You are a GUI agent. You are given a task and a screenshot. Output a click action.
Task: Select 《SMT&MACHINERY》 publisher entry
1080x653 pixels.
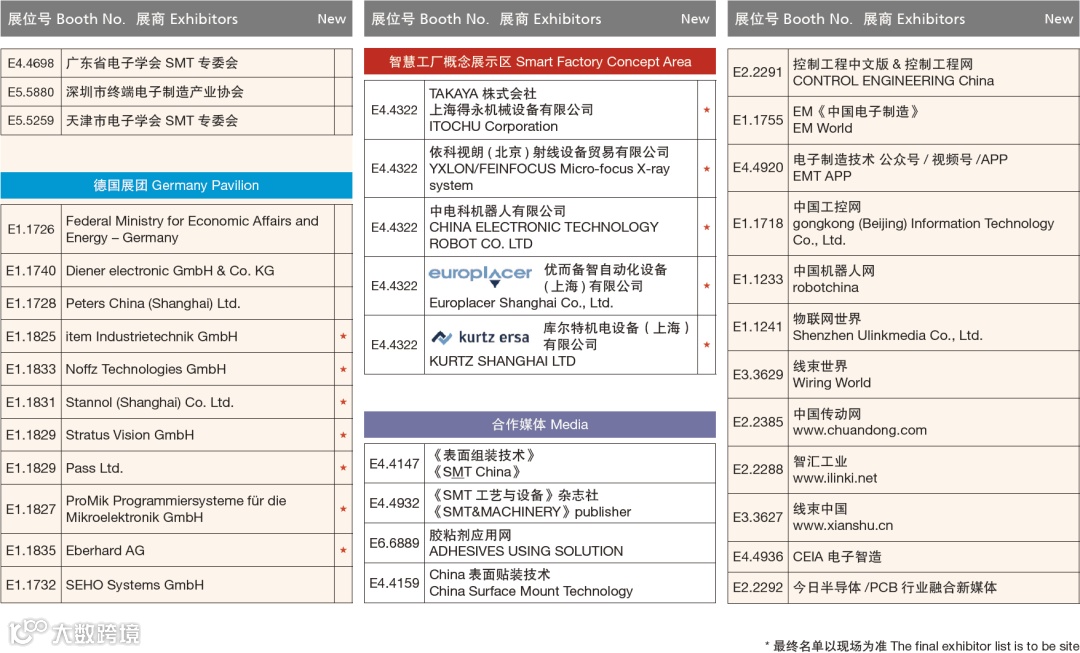click(530, 512)
